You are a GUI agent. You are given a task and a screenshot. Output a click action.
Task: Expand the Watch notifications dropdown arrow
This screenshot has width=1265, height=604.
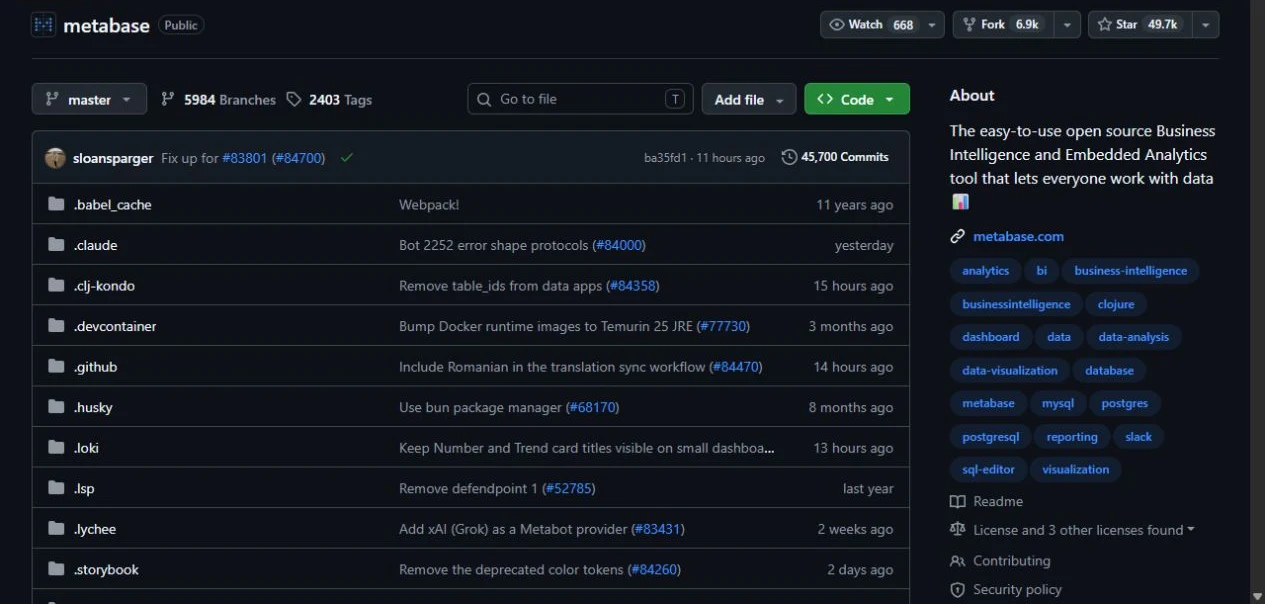[932, 25]
